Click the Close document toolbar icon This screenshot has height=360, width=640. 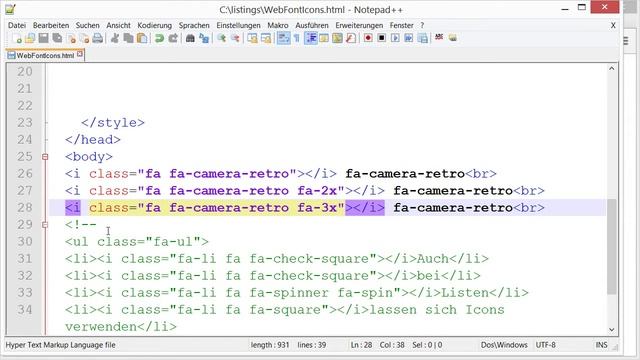[x=71, y=38]
